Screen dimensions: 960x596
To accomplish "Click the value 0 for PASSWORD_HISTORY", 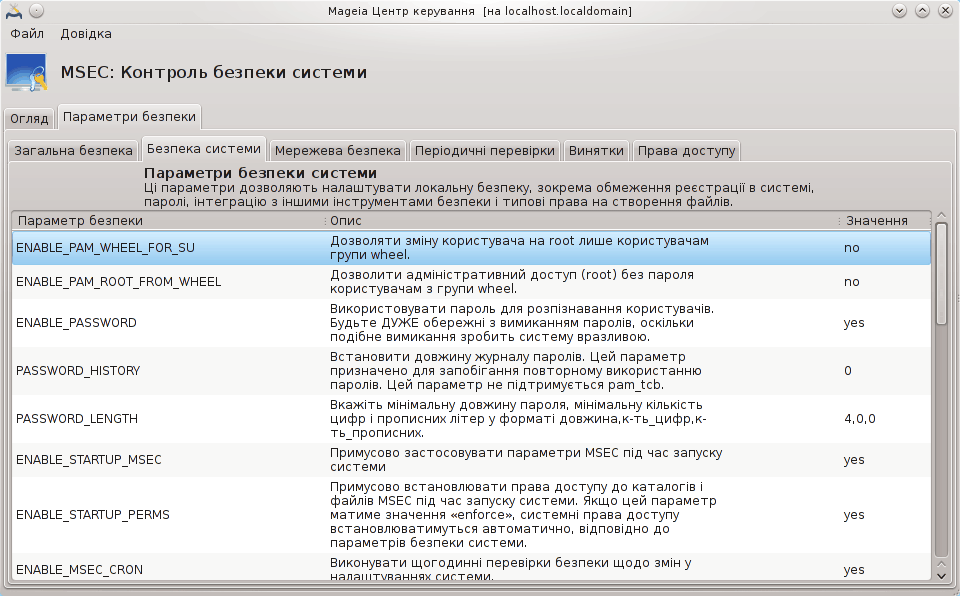I will point(848,371).
